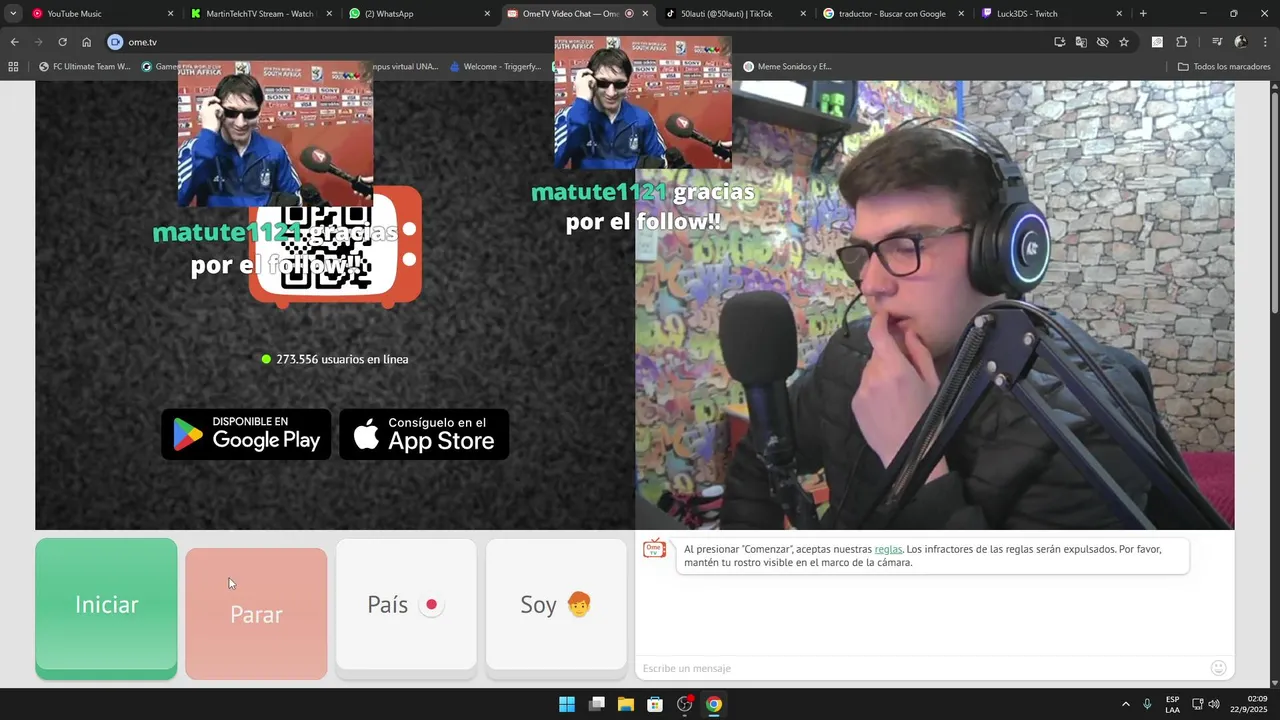1280x720 pixels.
Task: Click the microphone tray icon
Action: tap(1147, 704)
